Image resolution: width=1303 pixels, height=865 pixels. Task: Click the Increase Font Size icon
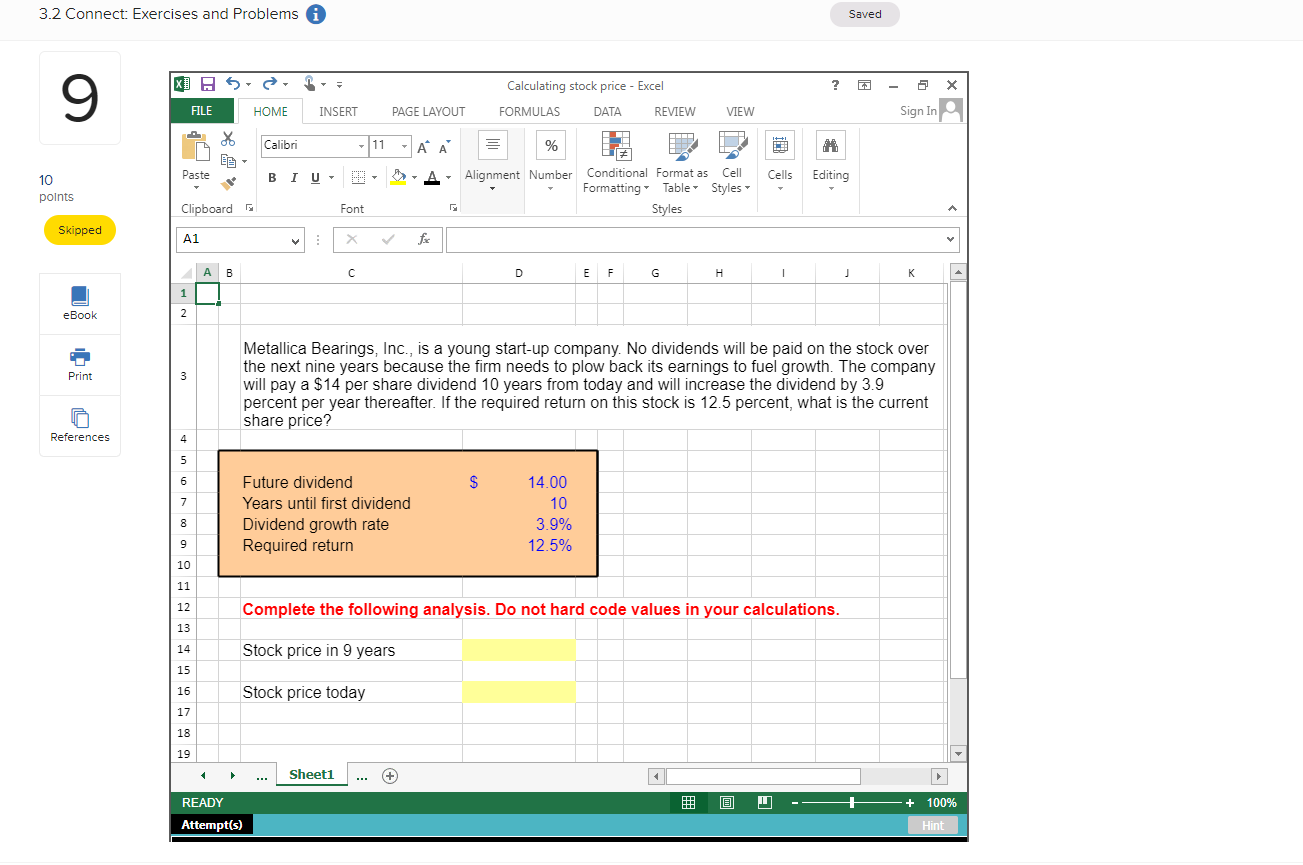(x=424, y=146)
